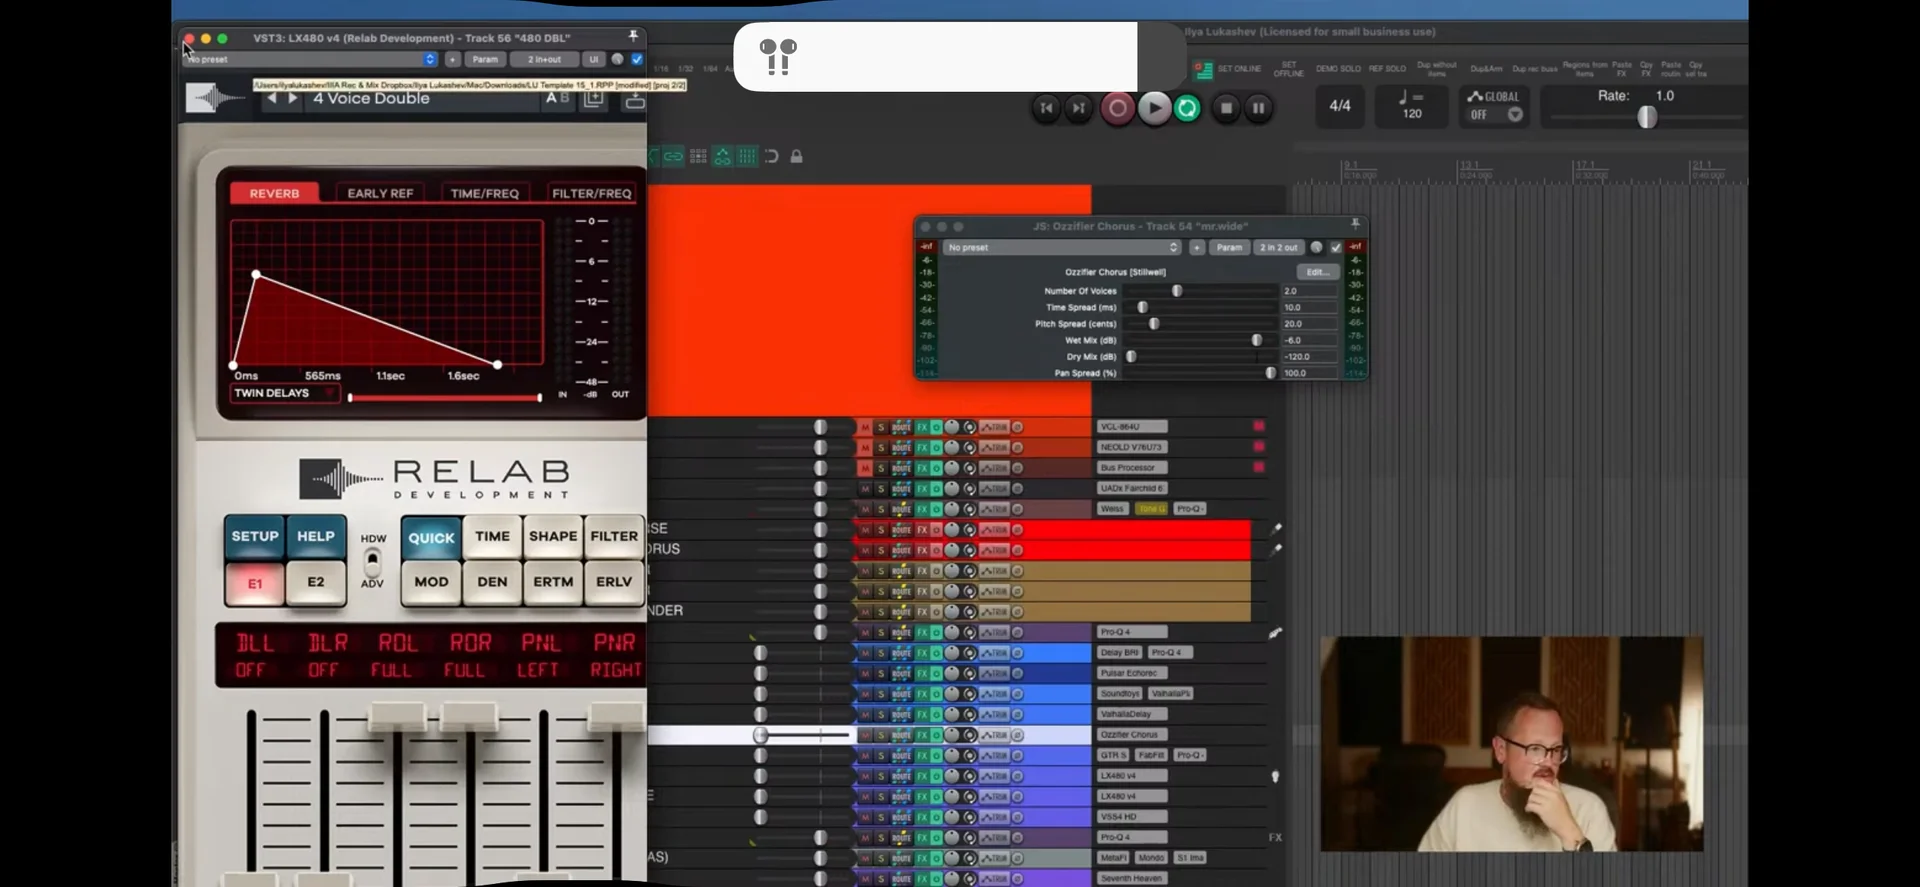Toggle the locking padlock toolbar icon
The height and width of the screenshot is (887, 1920).
click(x=796, y=156)
